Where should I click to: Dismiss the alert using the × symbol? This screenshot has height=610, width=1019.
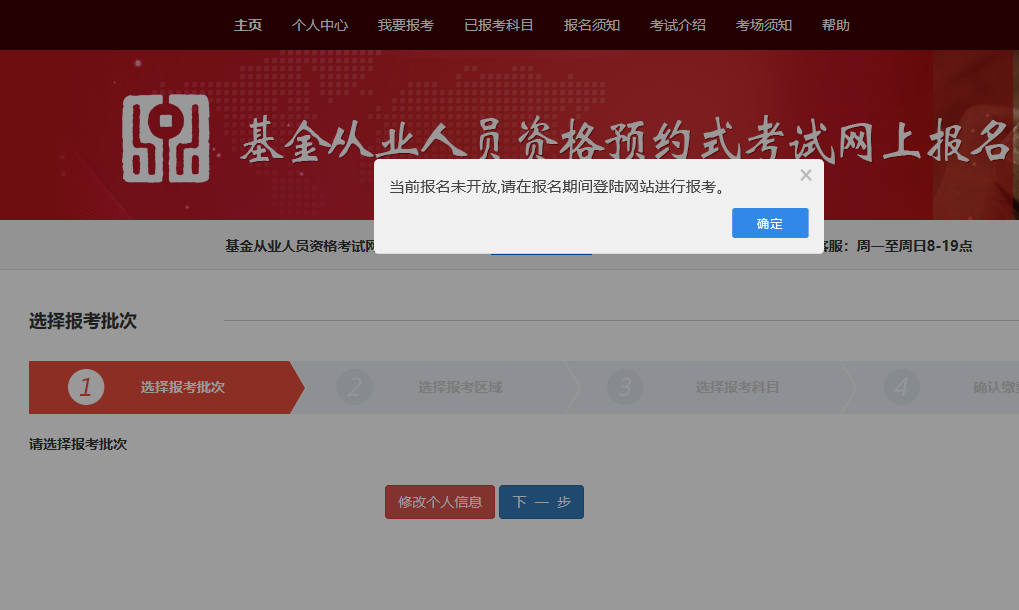(805, 175)
